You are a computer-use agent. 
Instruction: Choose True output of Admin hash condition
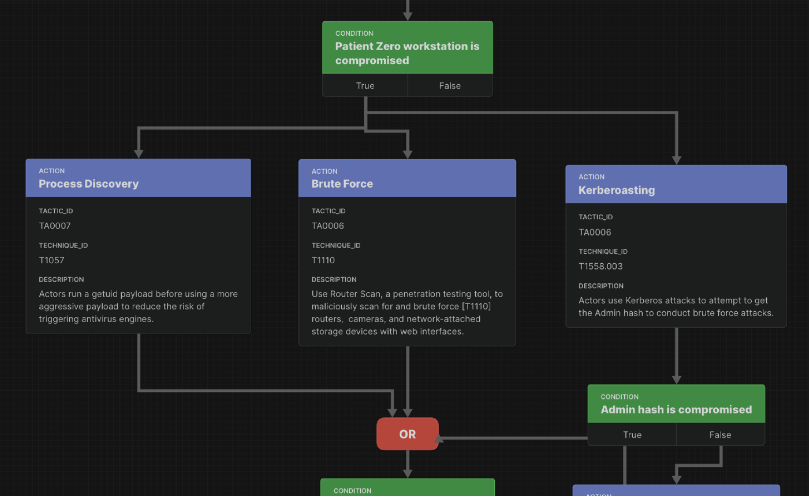[x=632, y=435]
